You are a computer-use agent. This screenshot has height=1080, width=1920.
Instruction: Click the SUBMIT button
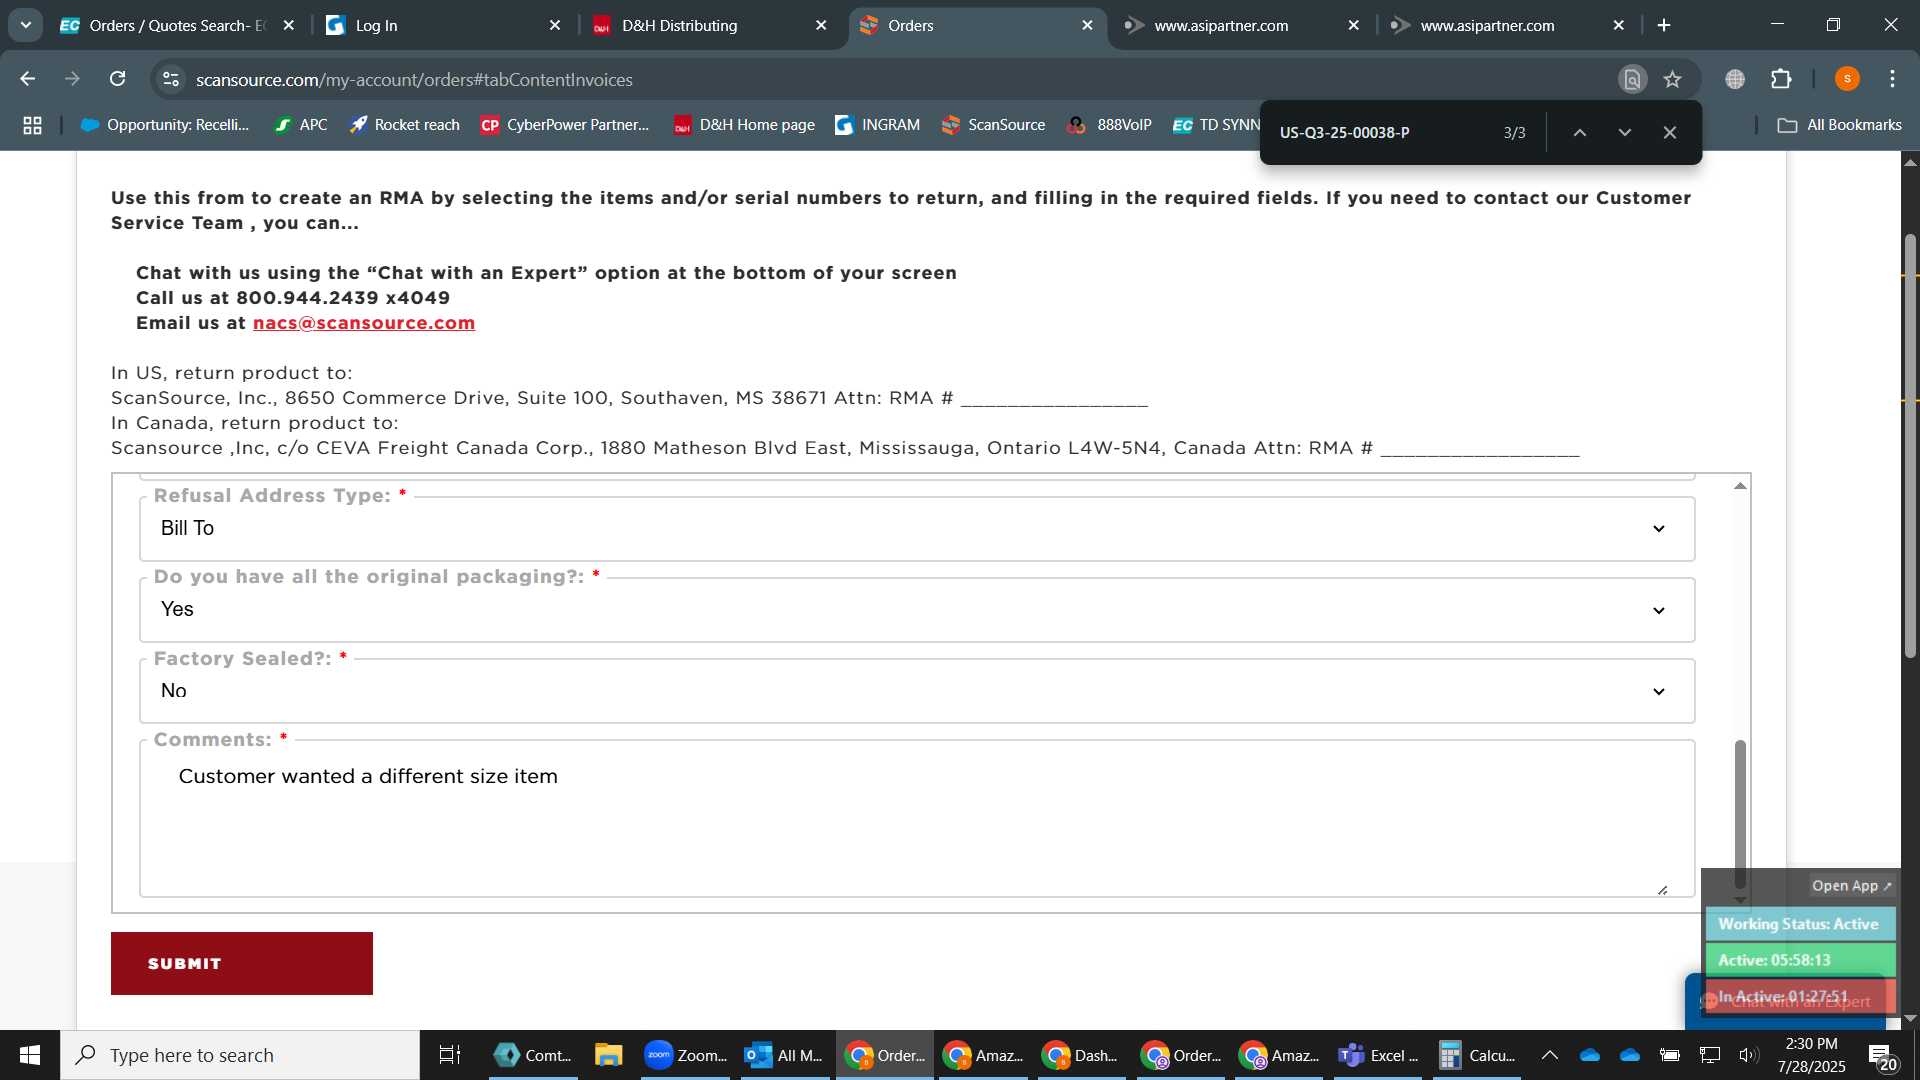click(242, 963)
